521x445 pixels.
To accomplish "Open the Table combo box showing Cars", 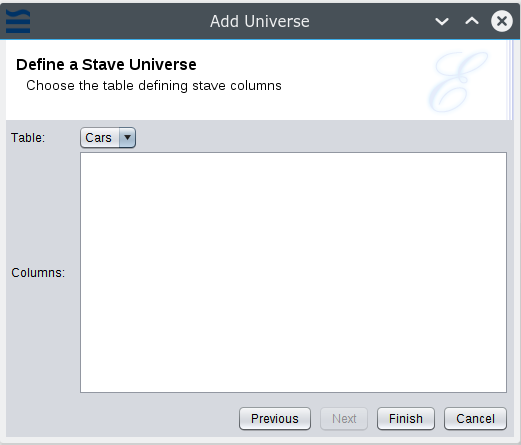I will click(108, 137).
